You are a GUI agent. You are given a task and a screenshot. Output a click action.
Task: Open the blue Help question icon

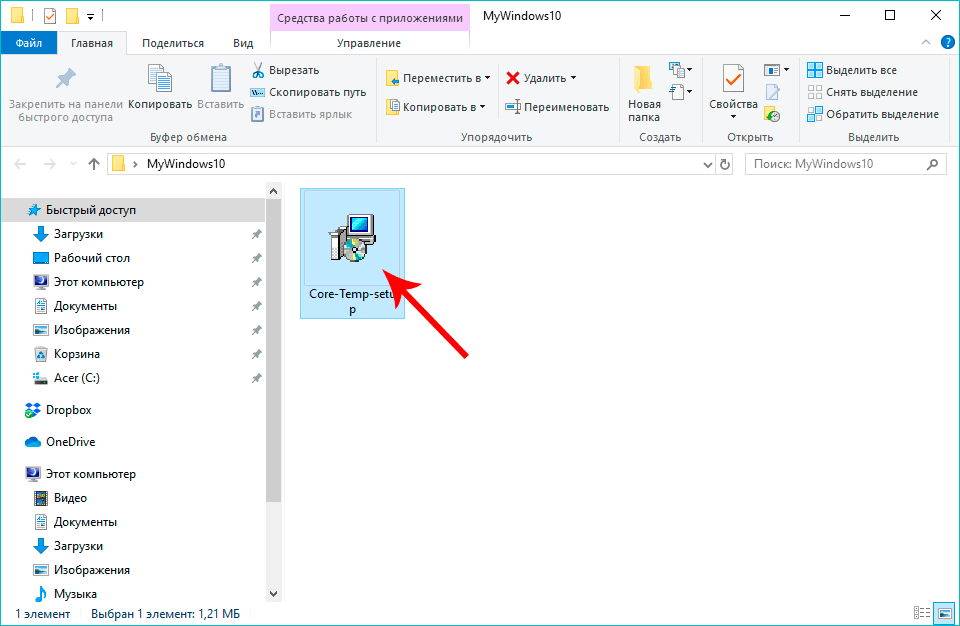(x=947, y=42)
